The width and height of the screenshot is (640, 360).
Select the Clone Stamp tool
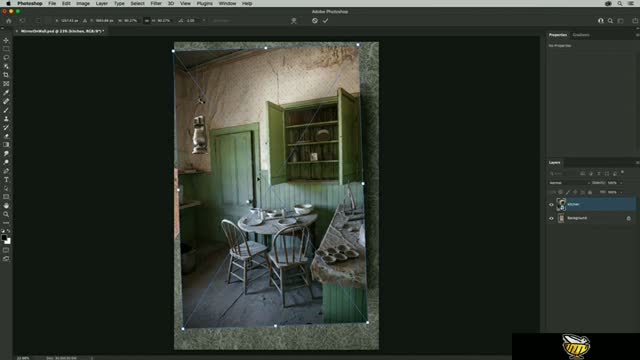tap(6, 119)
